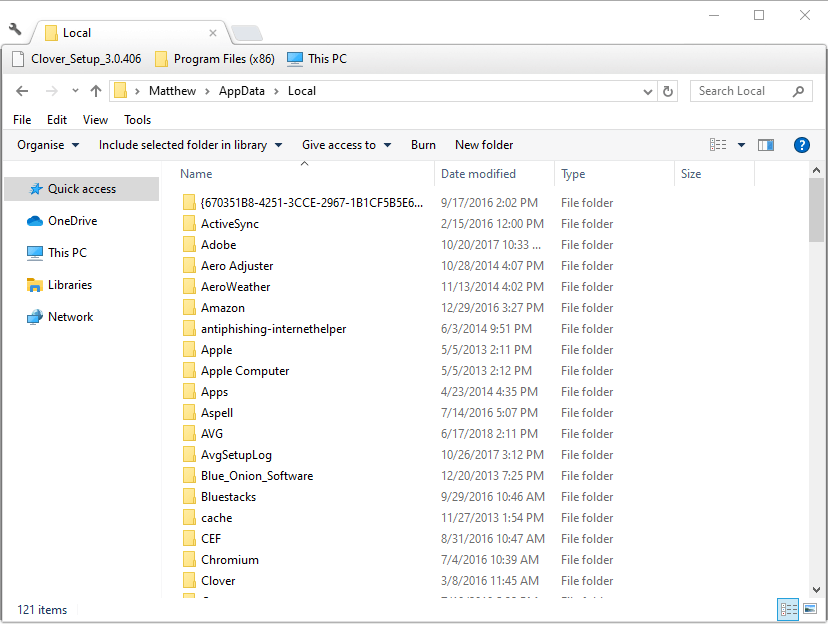Change view with view icon
This screenshot has height=624, width=828.
coord(718,145)
